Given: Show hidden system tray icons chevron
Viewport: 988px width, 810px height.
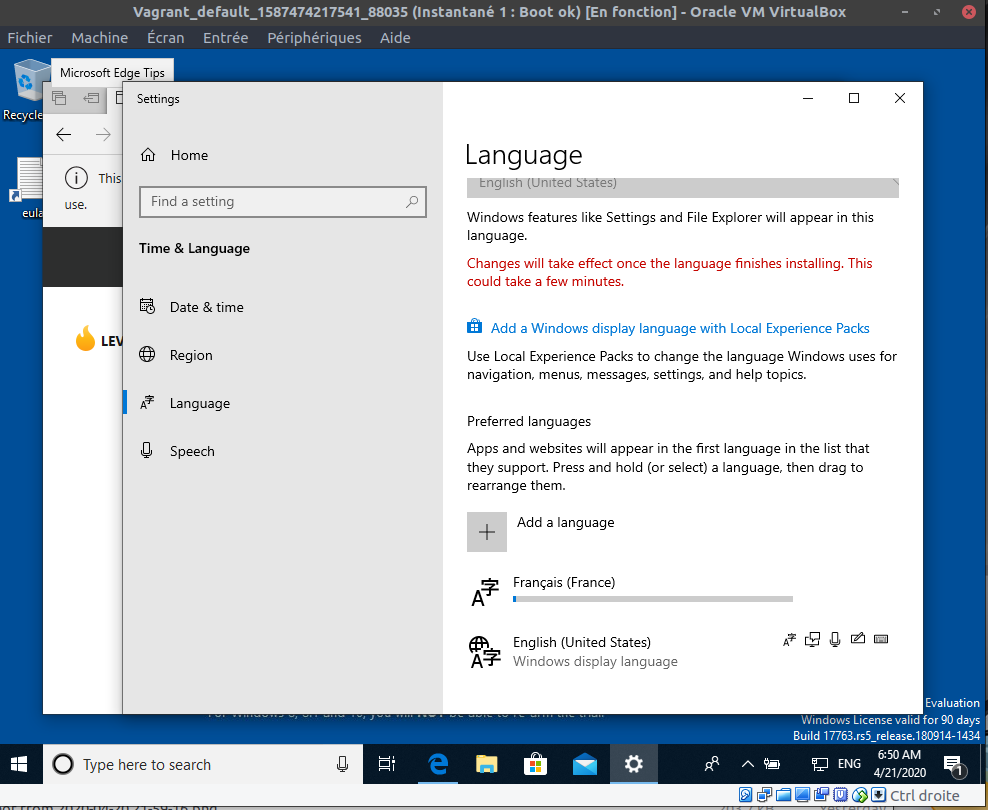Looking at the screenshot, I should click(747, 765).
